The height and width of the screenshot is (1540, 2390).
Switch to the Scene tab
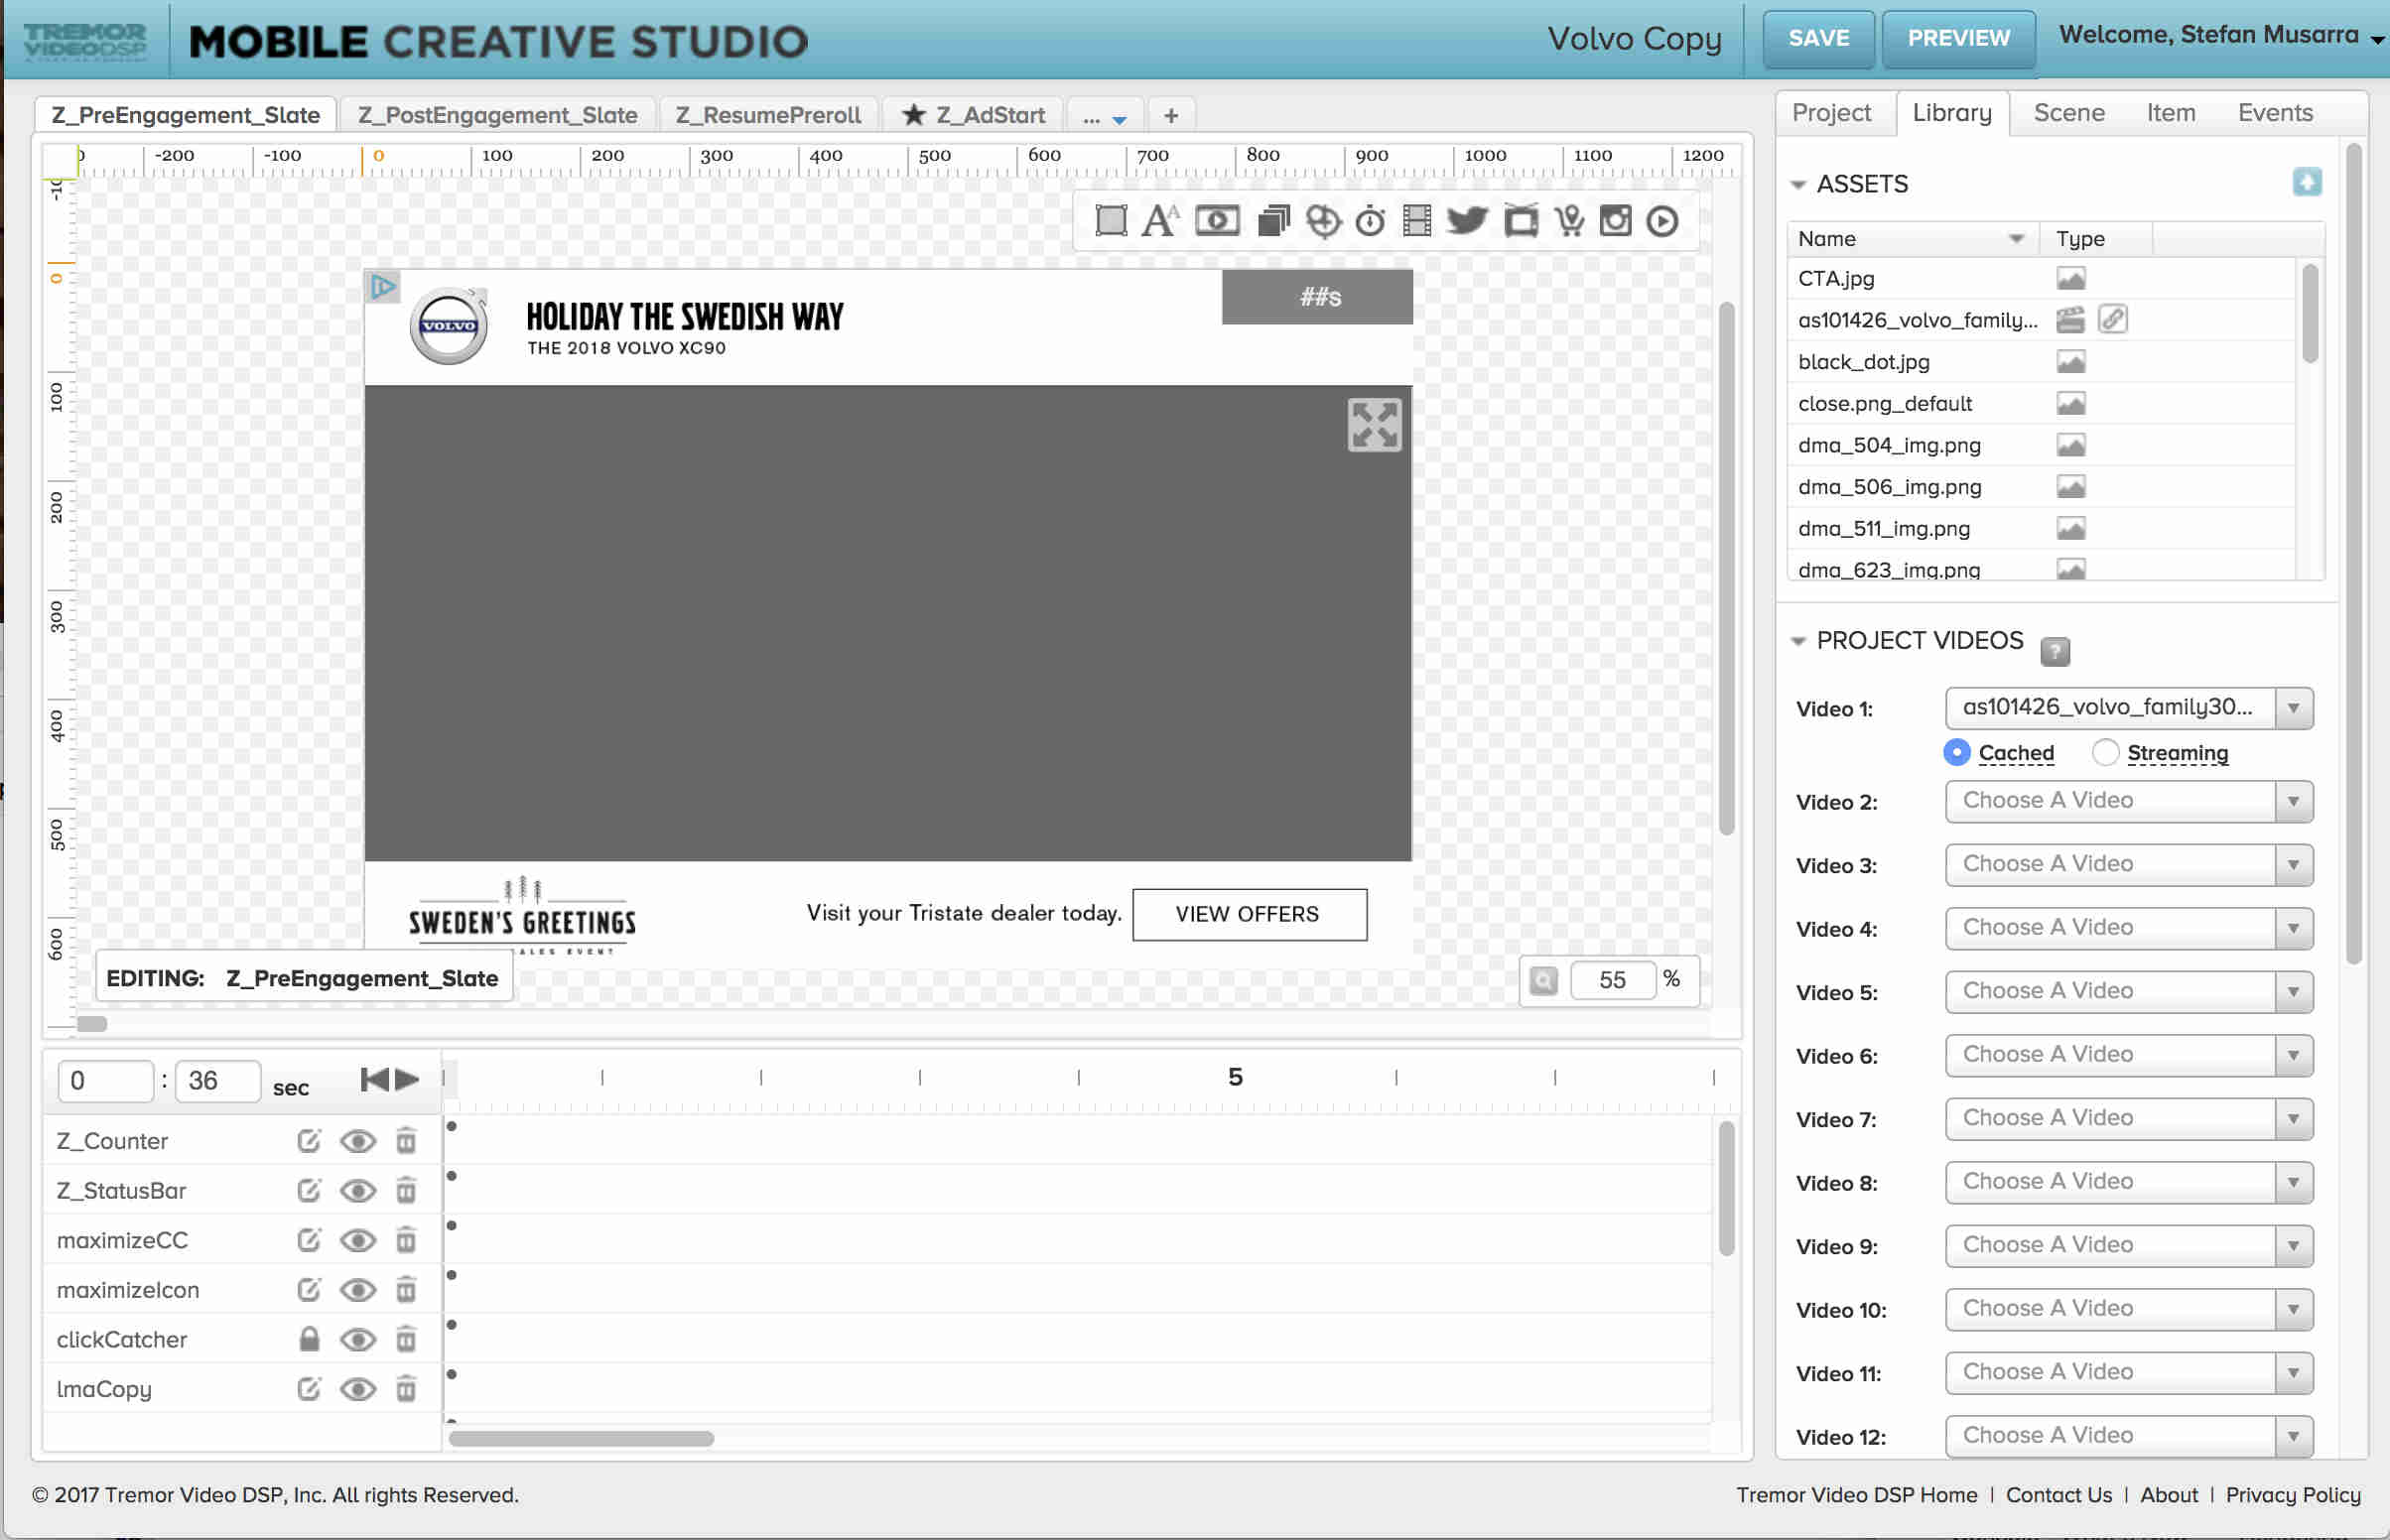pos(2068,112)
